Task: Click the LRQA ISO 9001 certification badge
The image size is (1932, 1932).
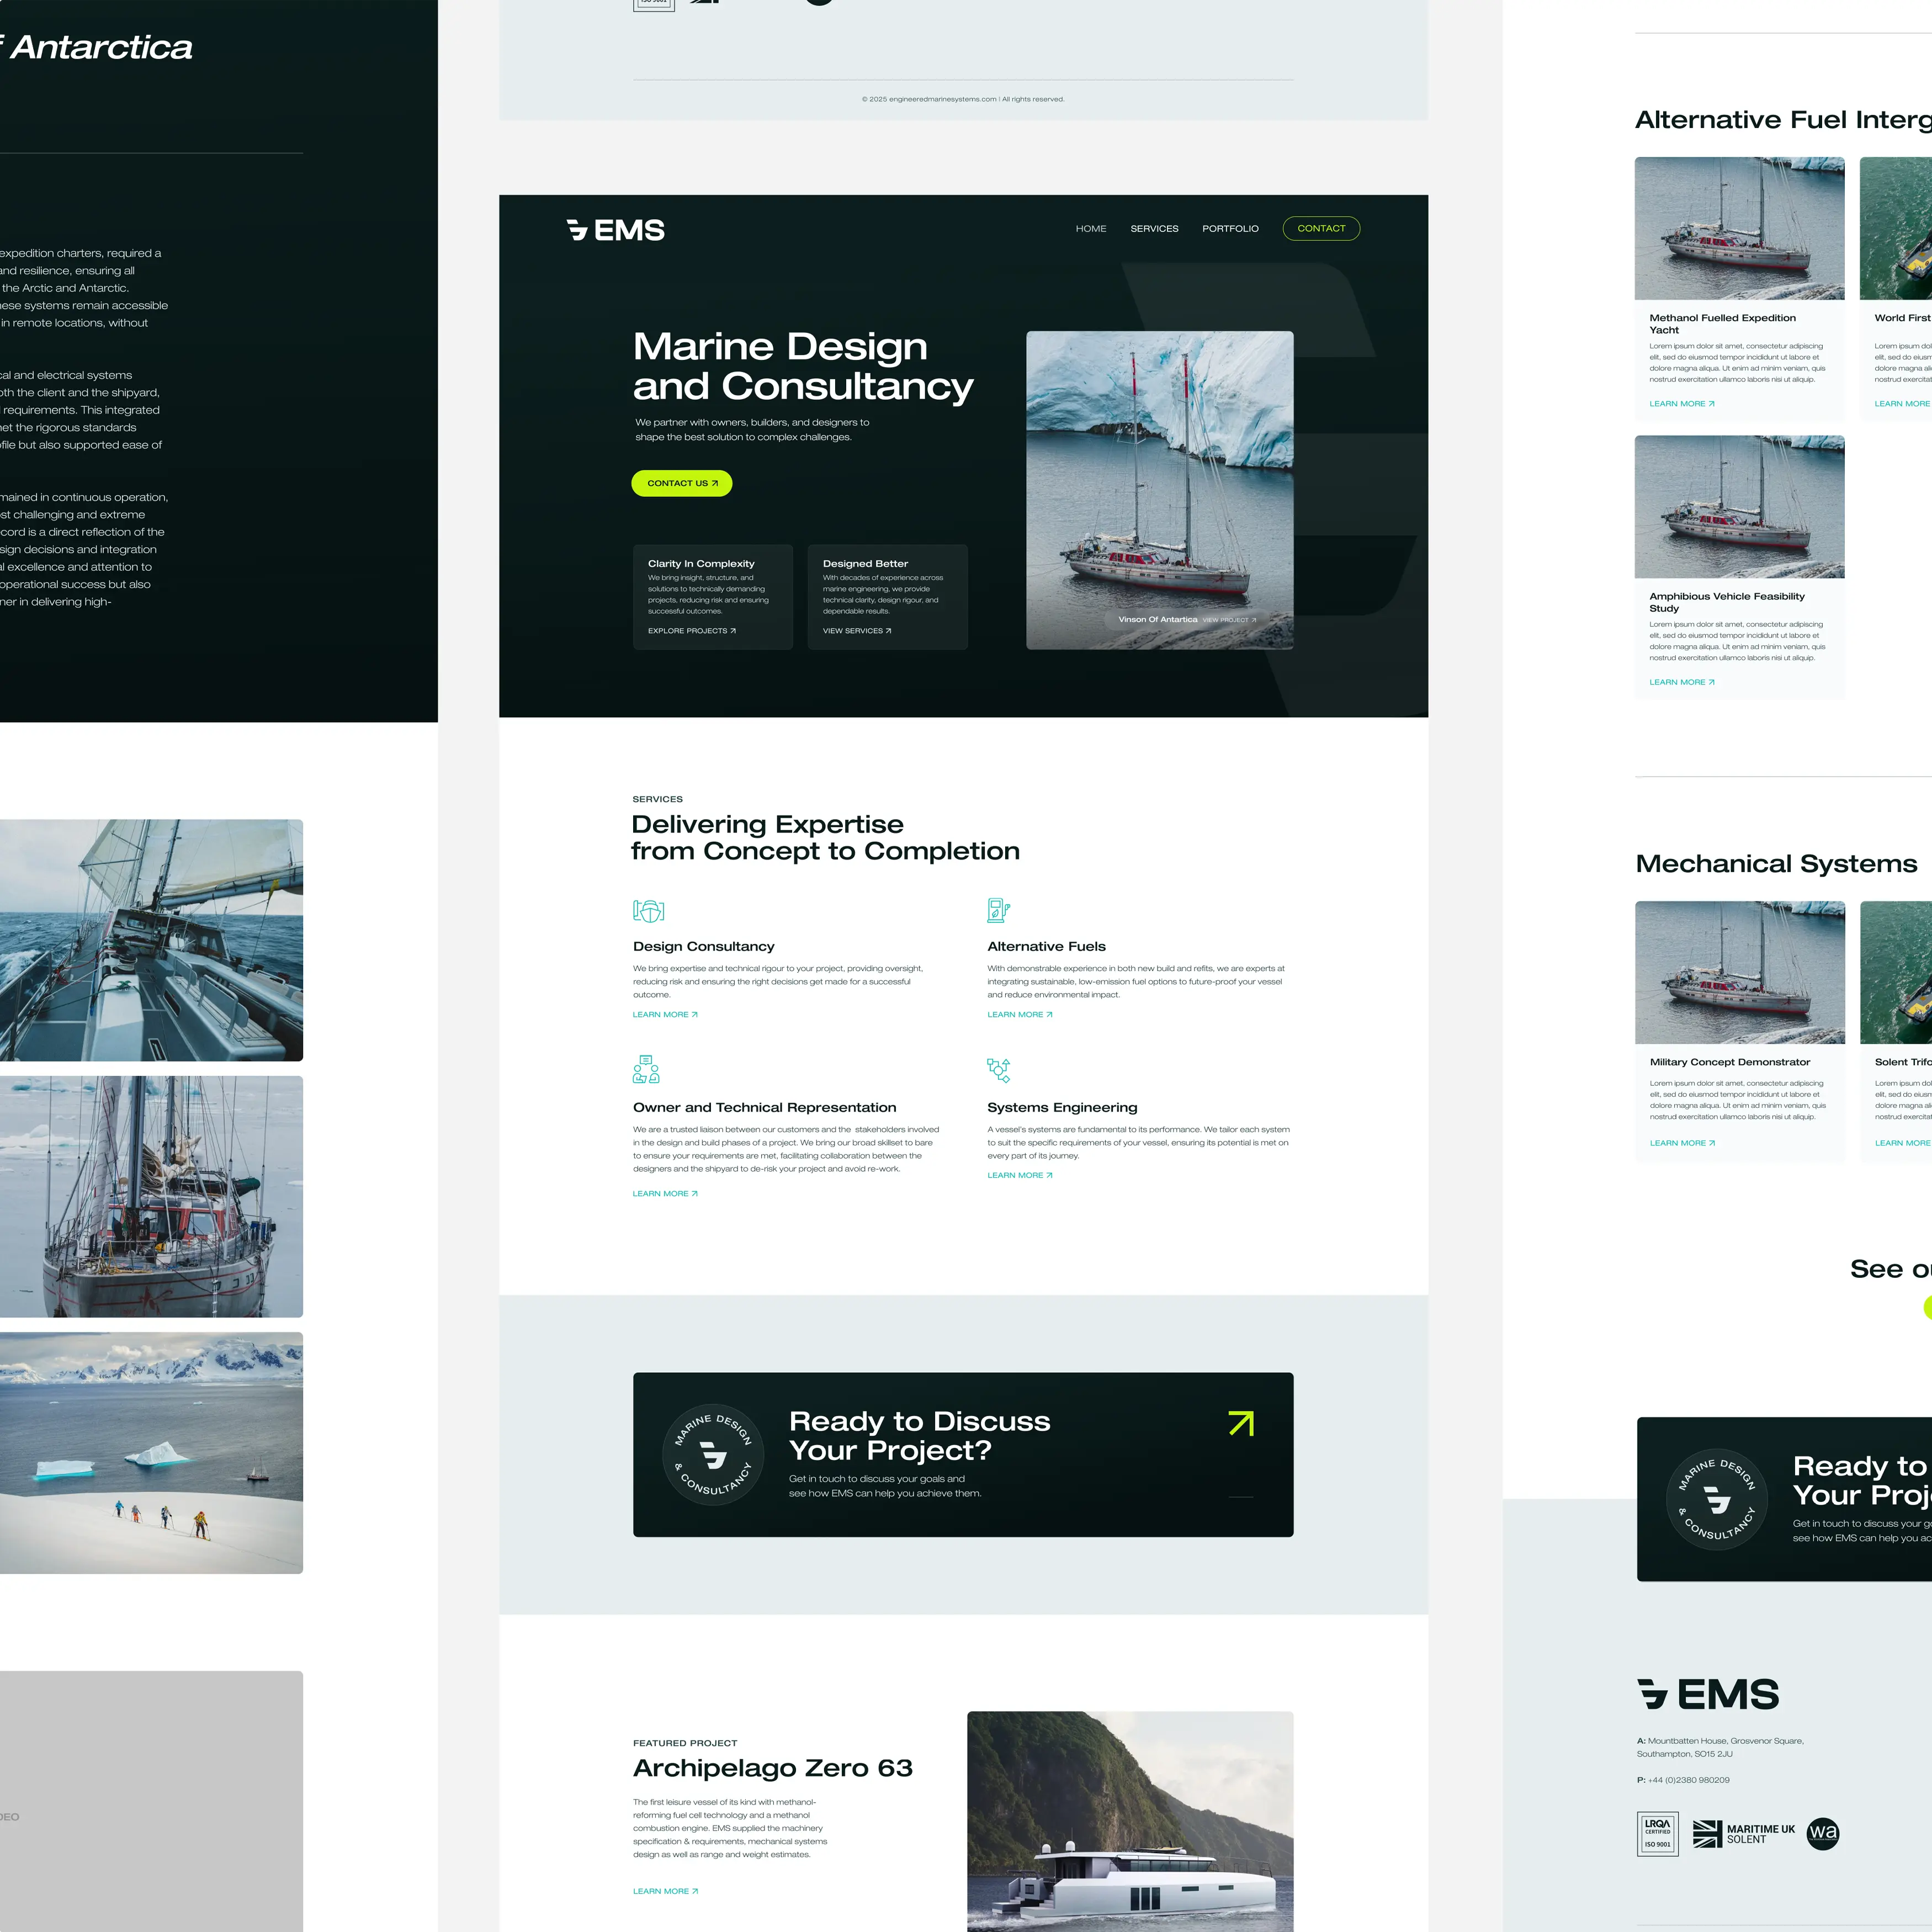Action: pos(1657,1833)
